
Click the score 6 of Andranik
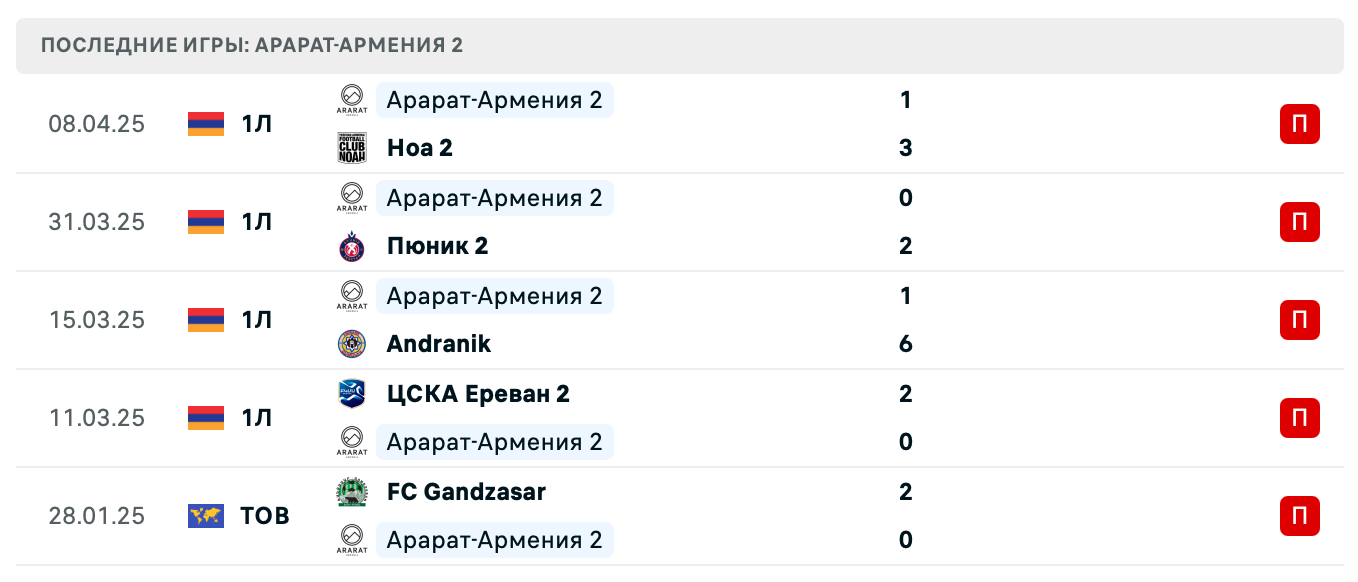[905, 344]
